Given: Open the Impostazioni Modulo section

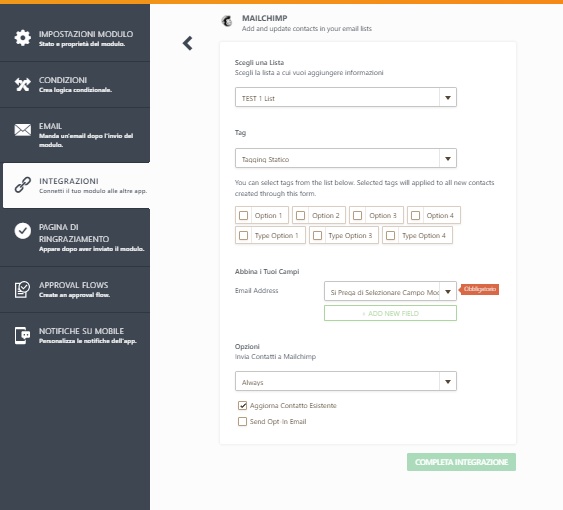Looking at the screenshot, I should (x=75, y=38).
